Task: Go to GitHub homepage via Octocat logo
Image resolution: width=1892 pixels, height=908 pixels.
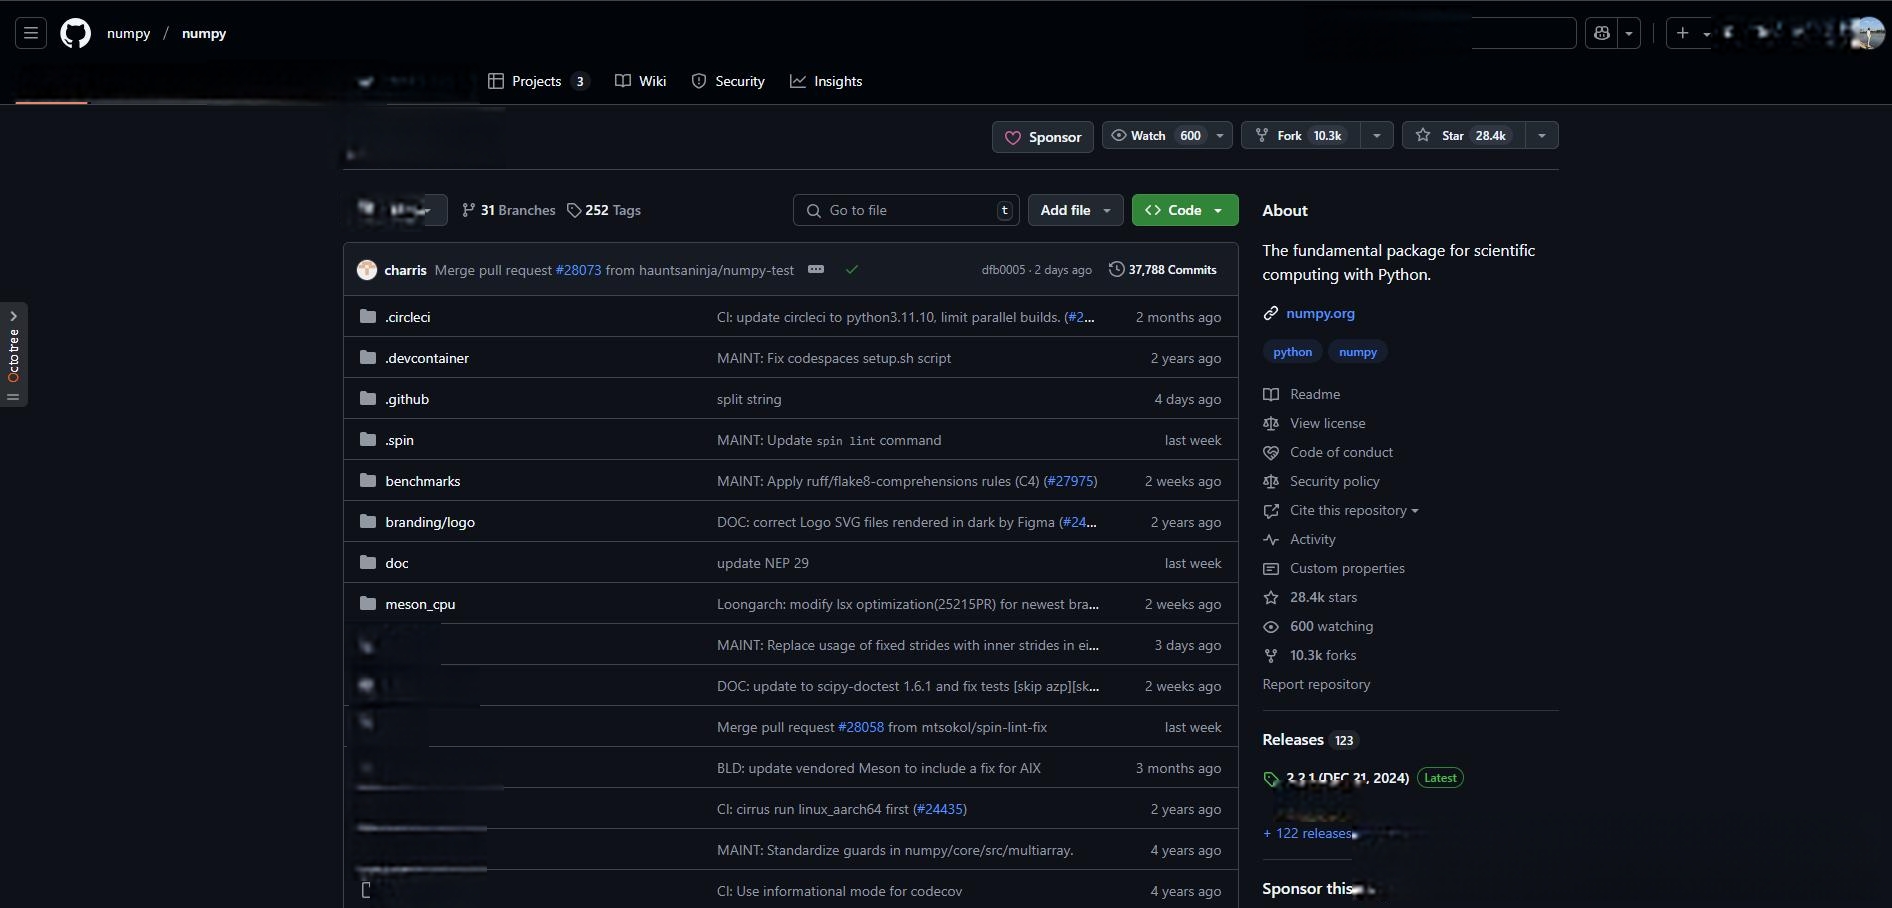Action: click(x=75, y=33)
